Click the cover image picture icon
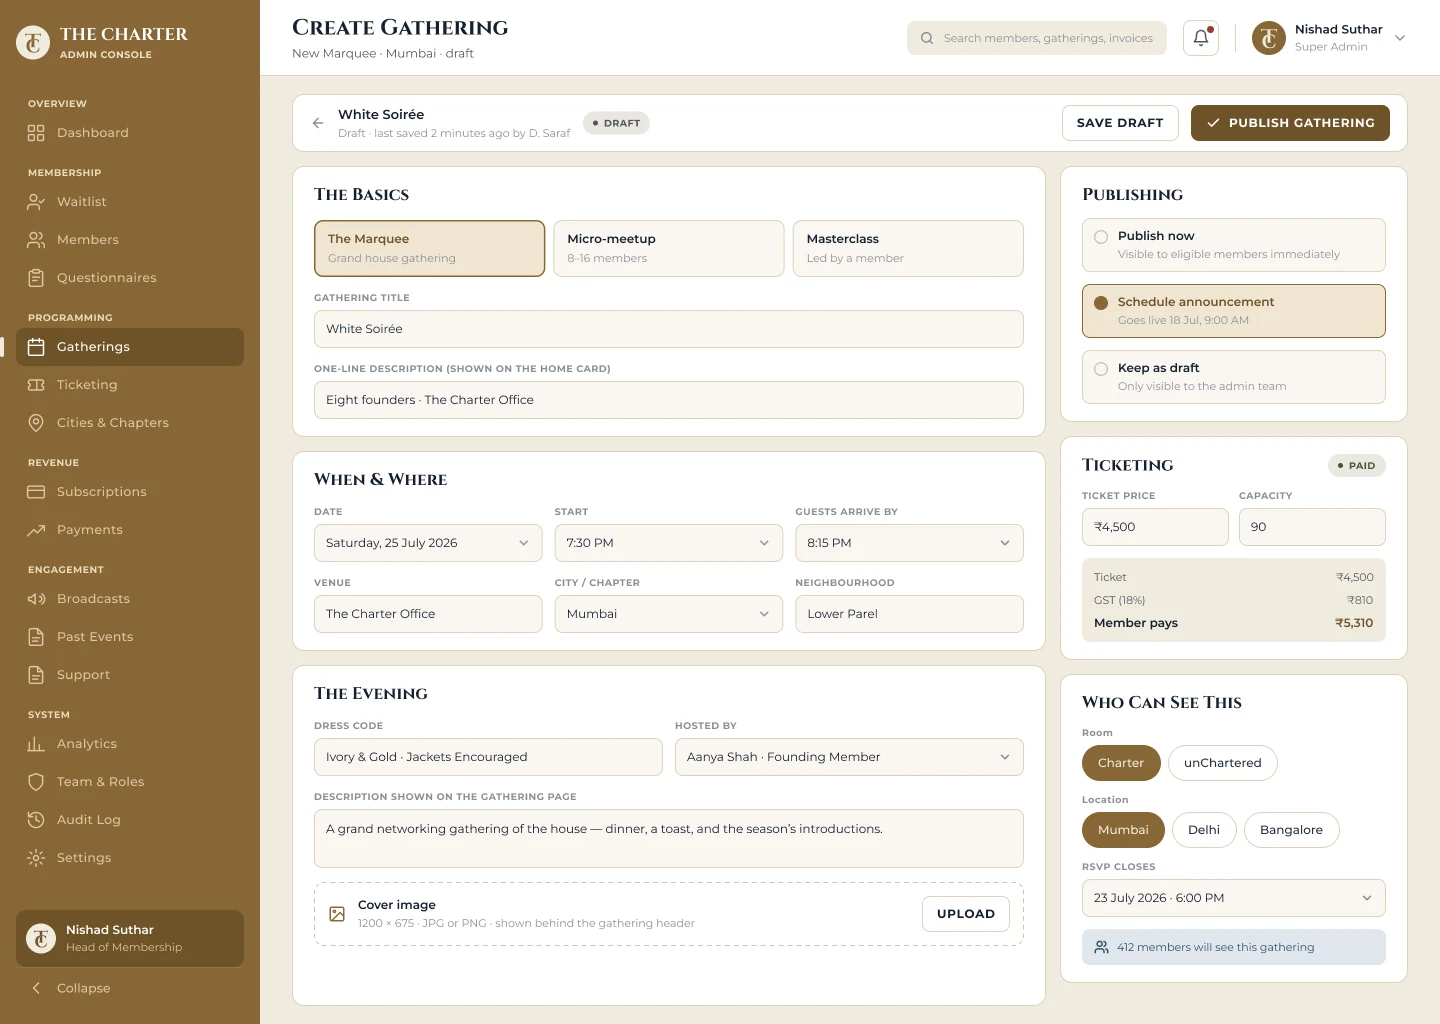This screenshot has width=1440, height=1024. coord(337,914)
